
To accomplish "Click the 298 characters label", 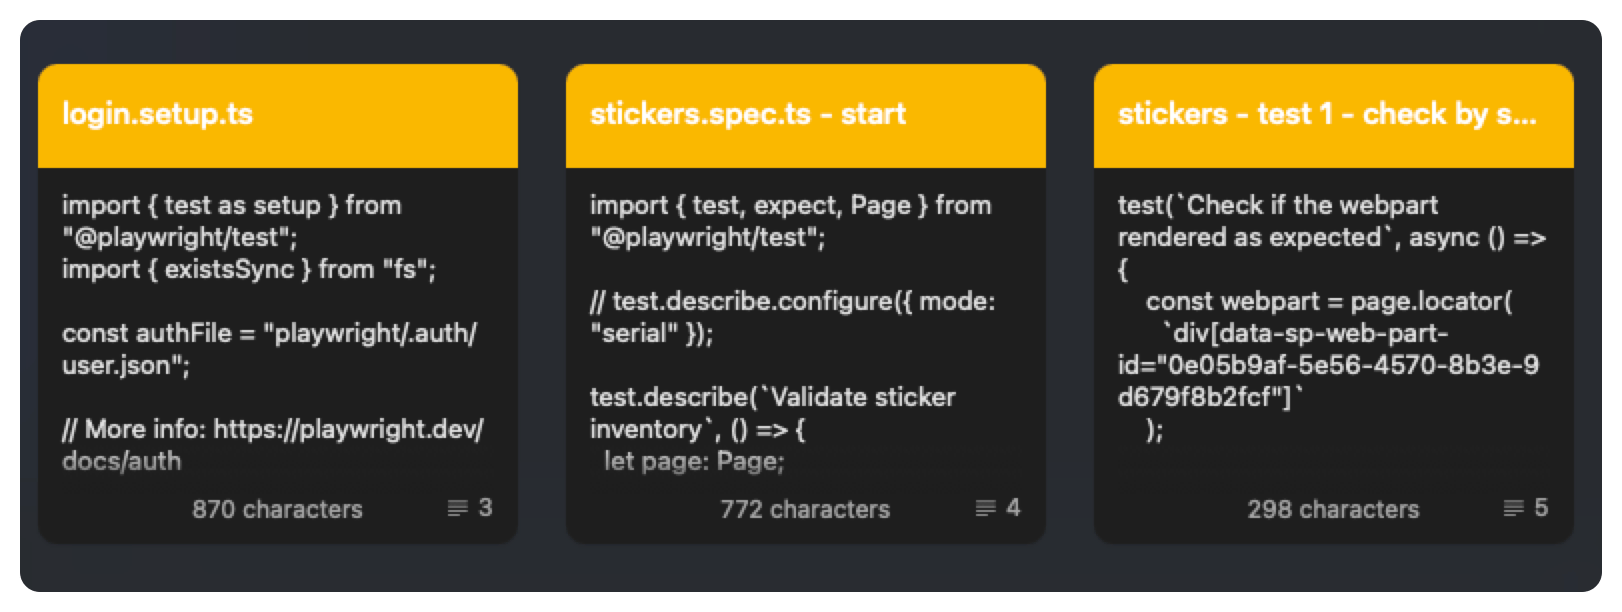I will click(x=1333, y=509).
